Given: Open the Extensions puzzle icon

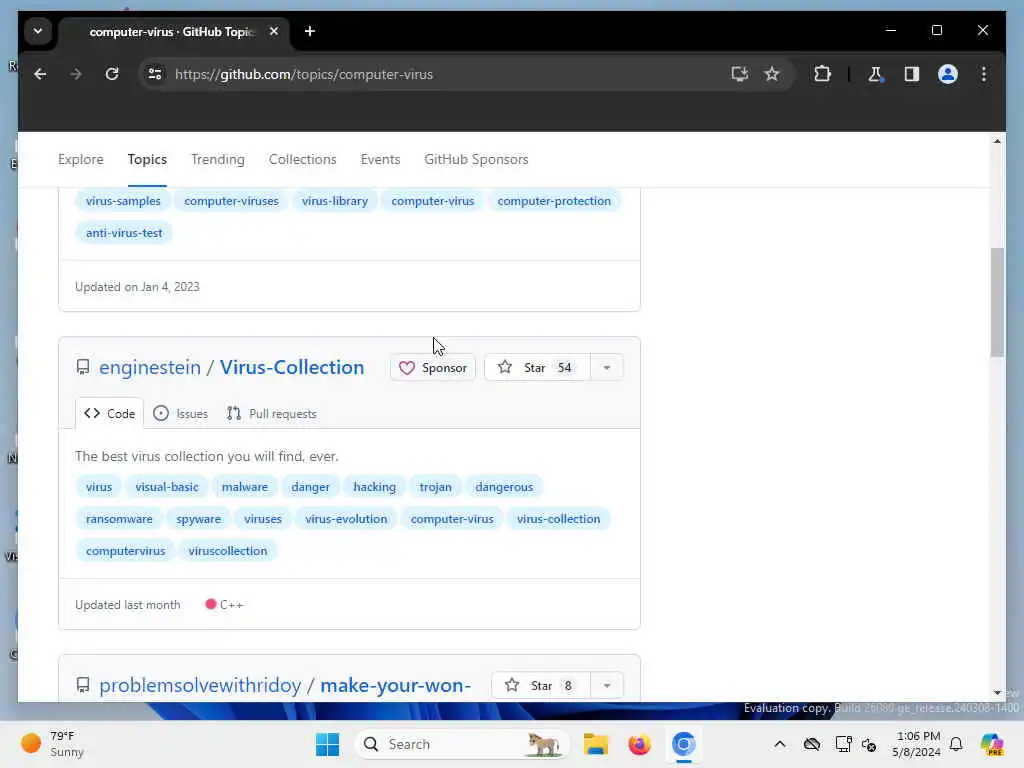Looking at the screenshot, I should tap(822, 74).
